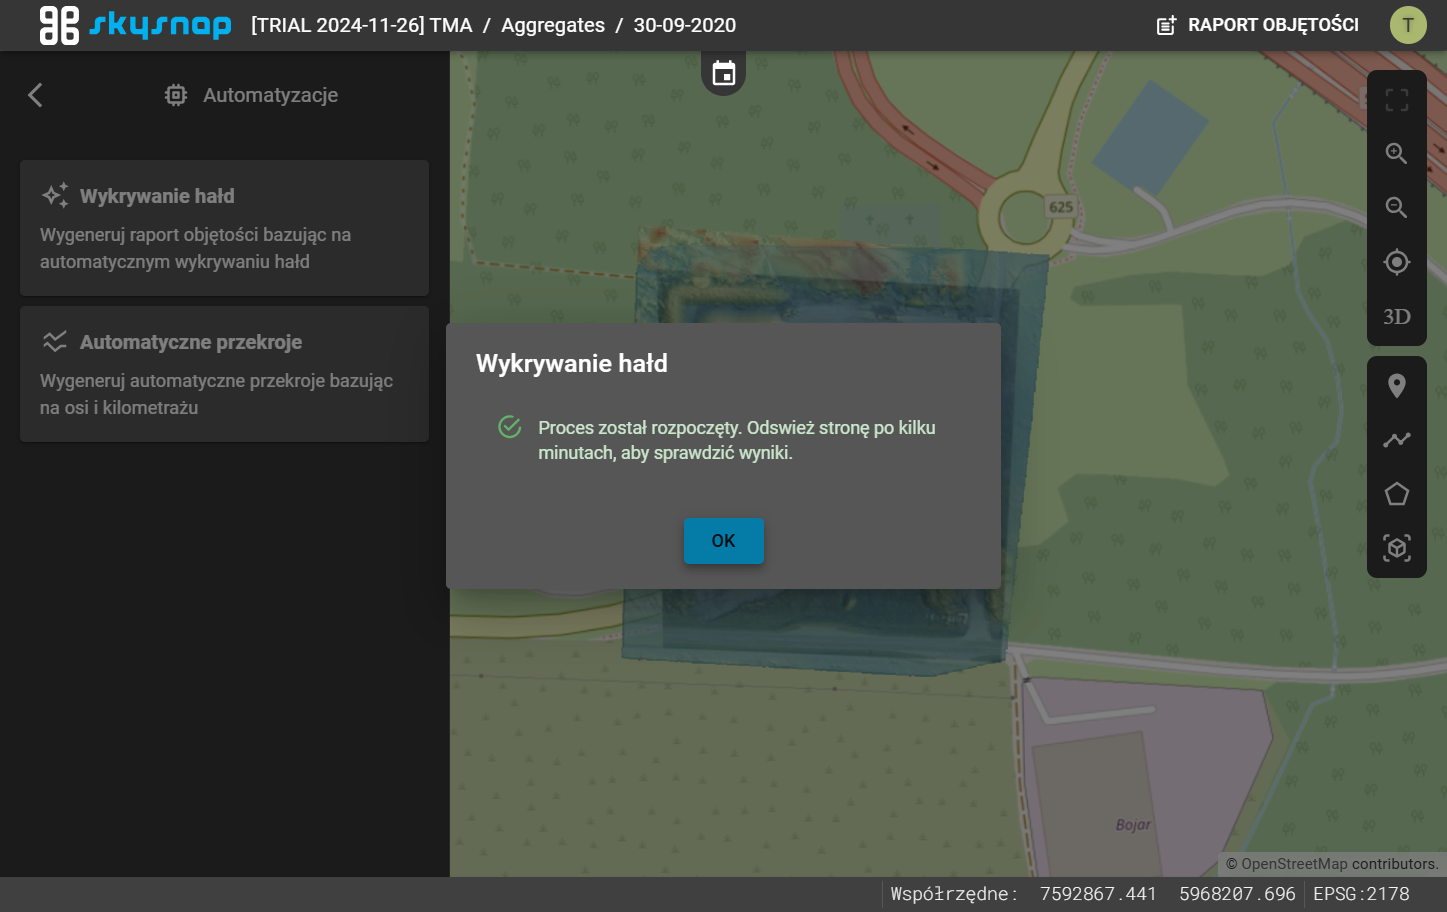Click the EPSG:2178 coordinate system label
The image size is (1447, 912).
point(1361,894)
